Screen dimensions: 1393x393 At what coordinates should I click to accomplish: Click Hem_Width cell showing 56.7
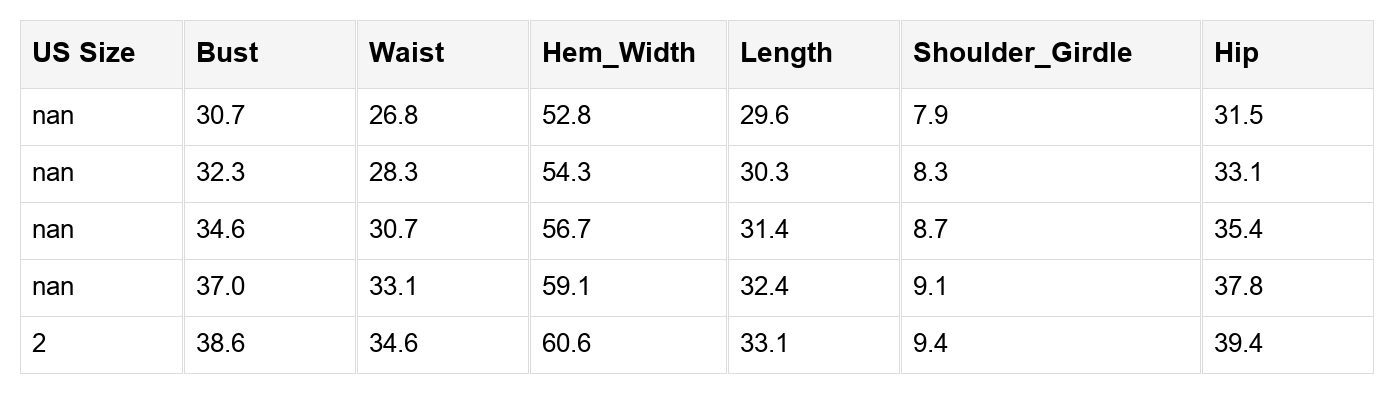(628, 231)
